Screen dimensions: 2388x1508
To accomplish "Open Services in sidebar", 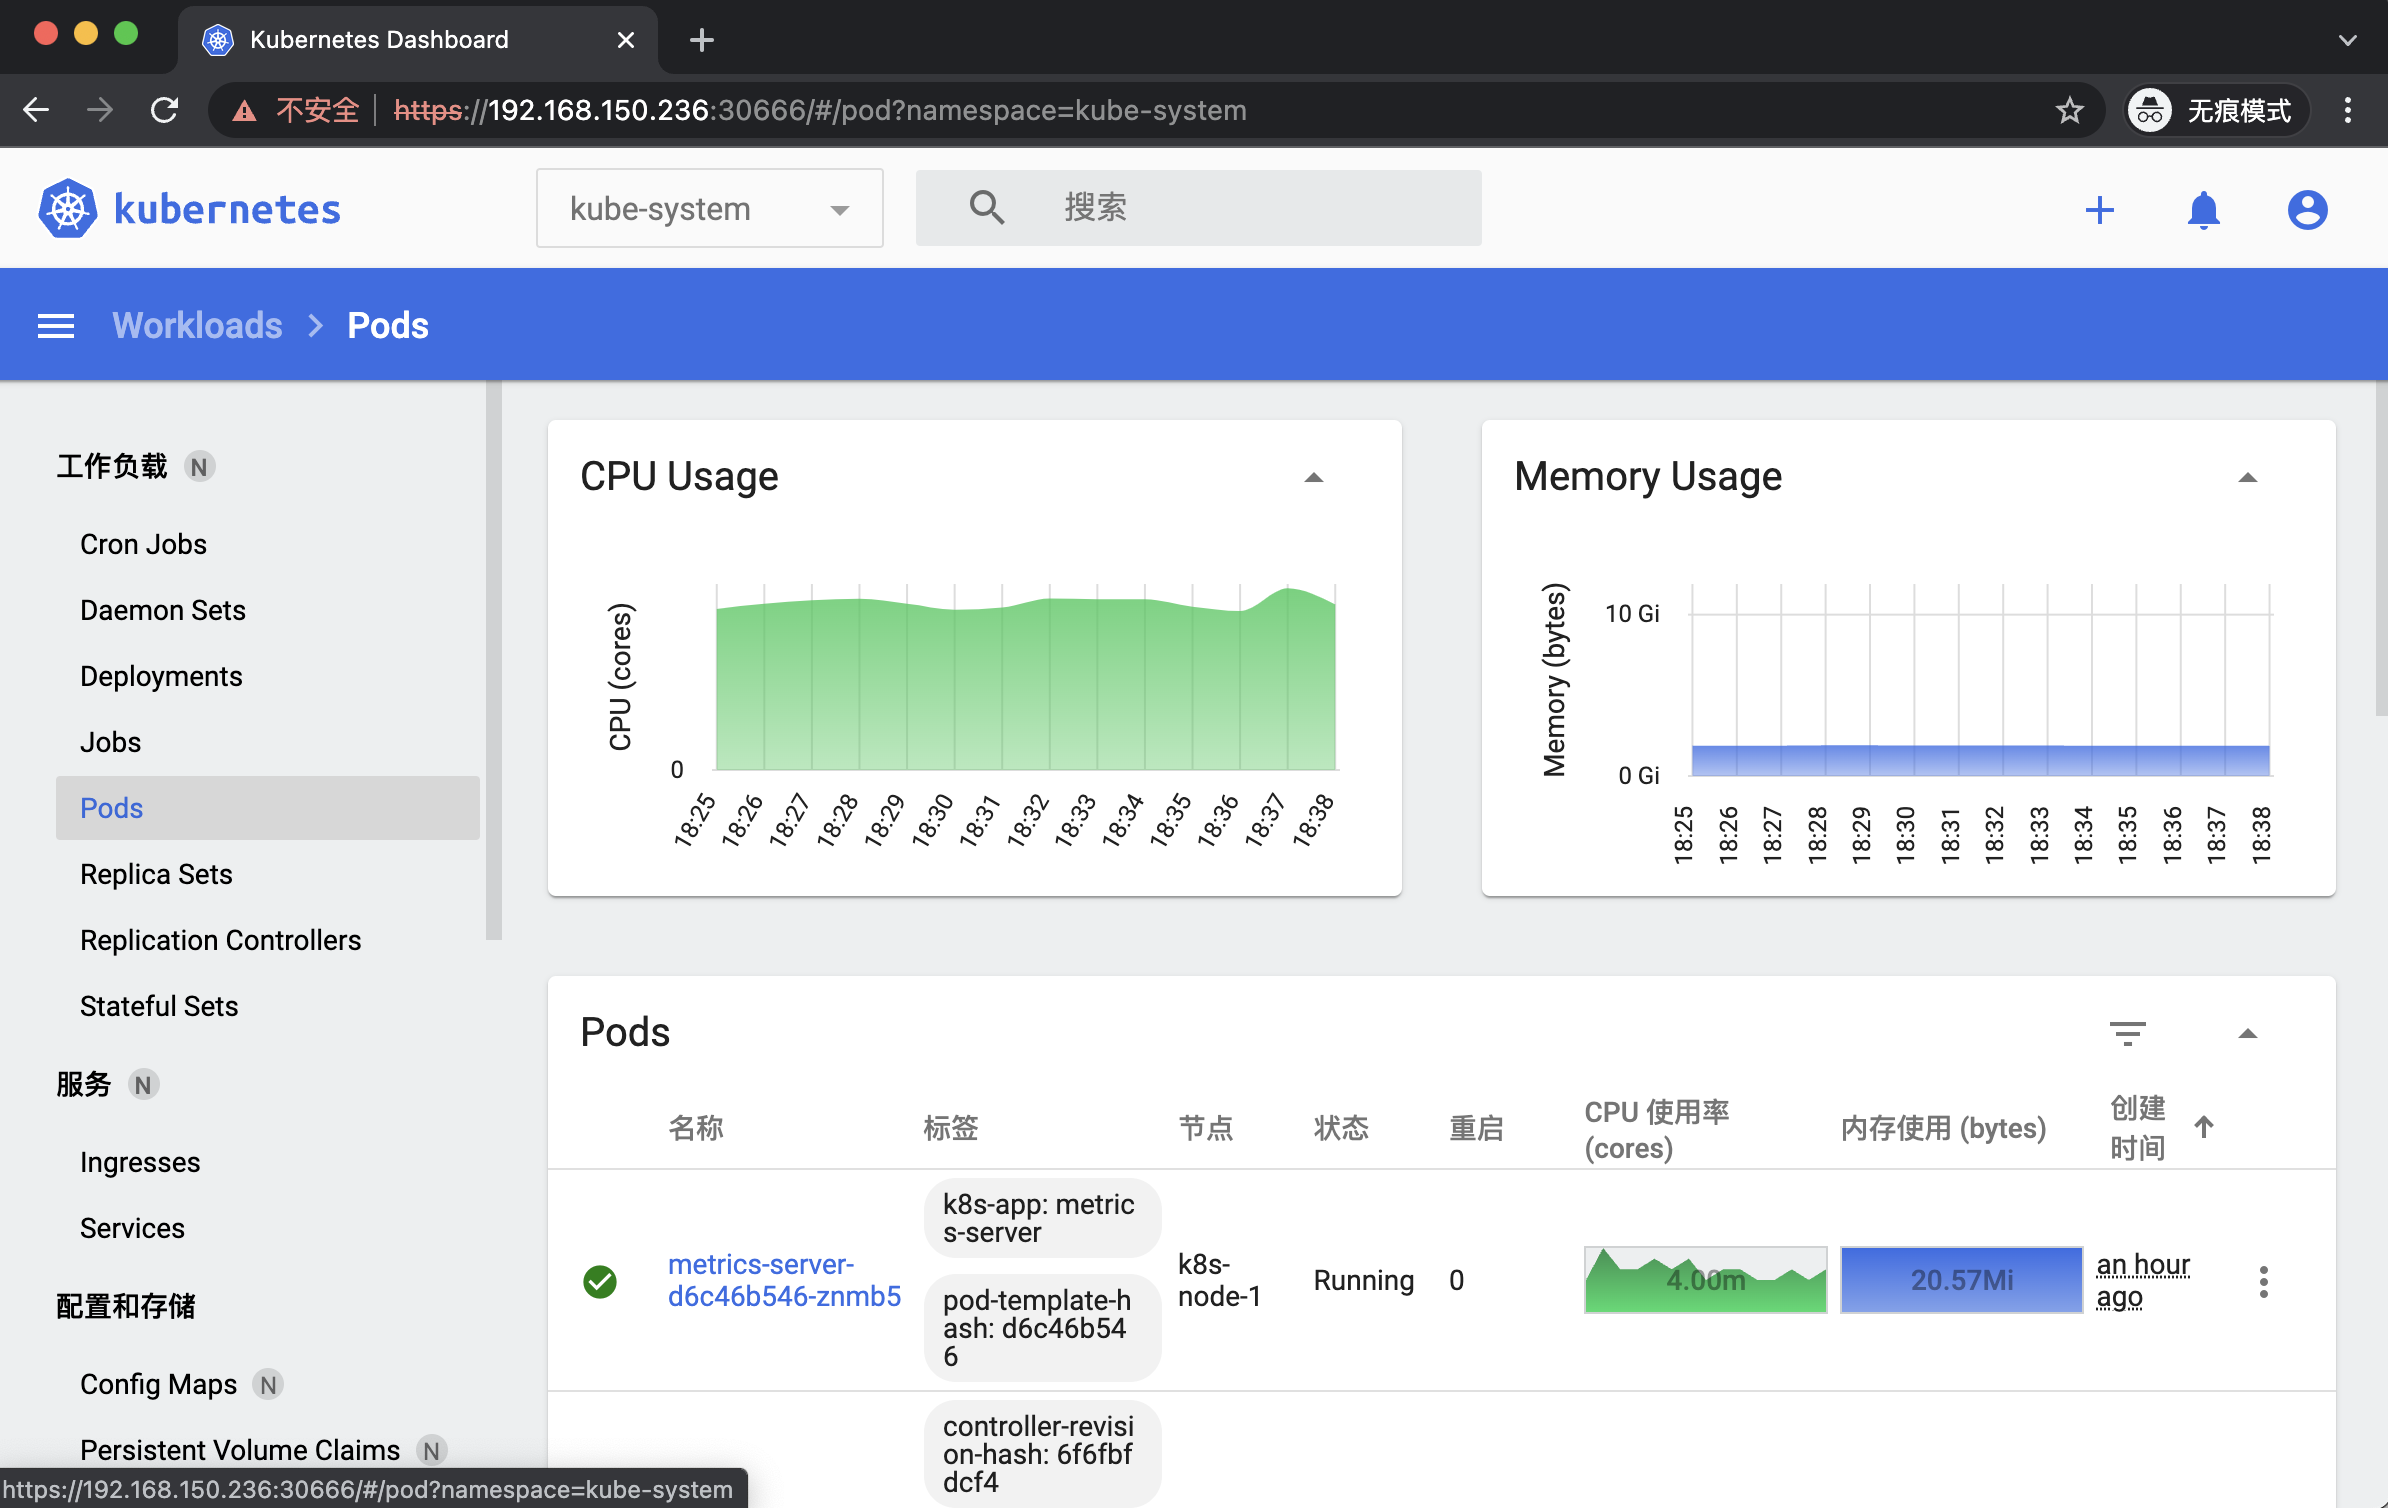I will point(132,1228).
